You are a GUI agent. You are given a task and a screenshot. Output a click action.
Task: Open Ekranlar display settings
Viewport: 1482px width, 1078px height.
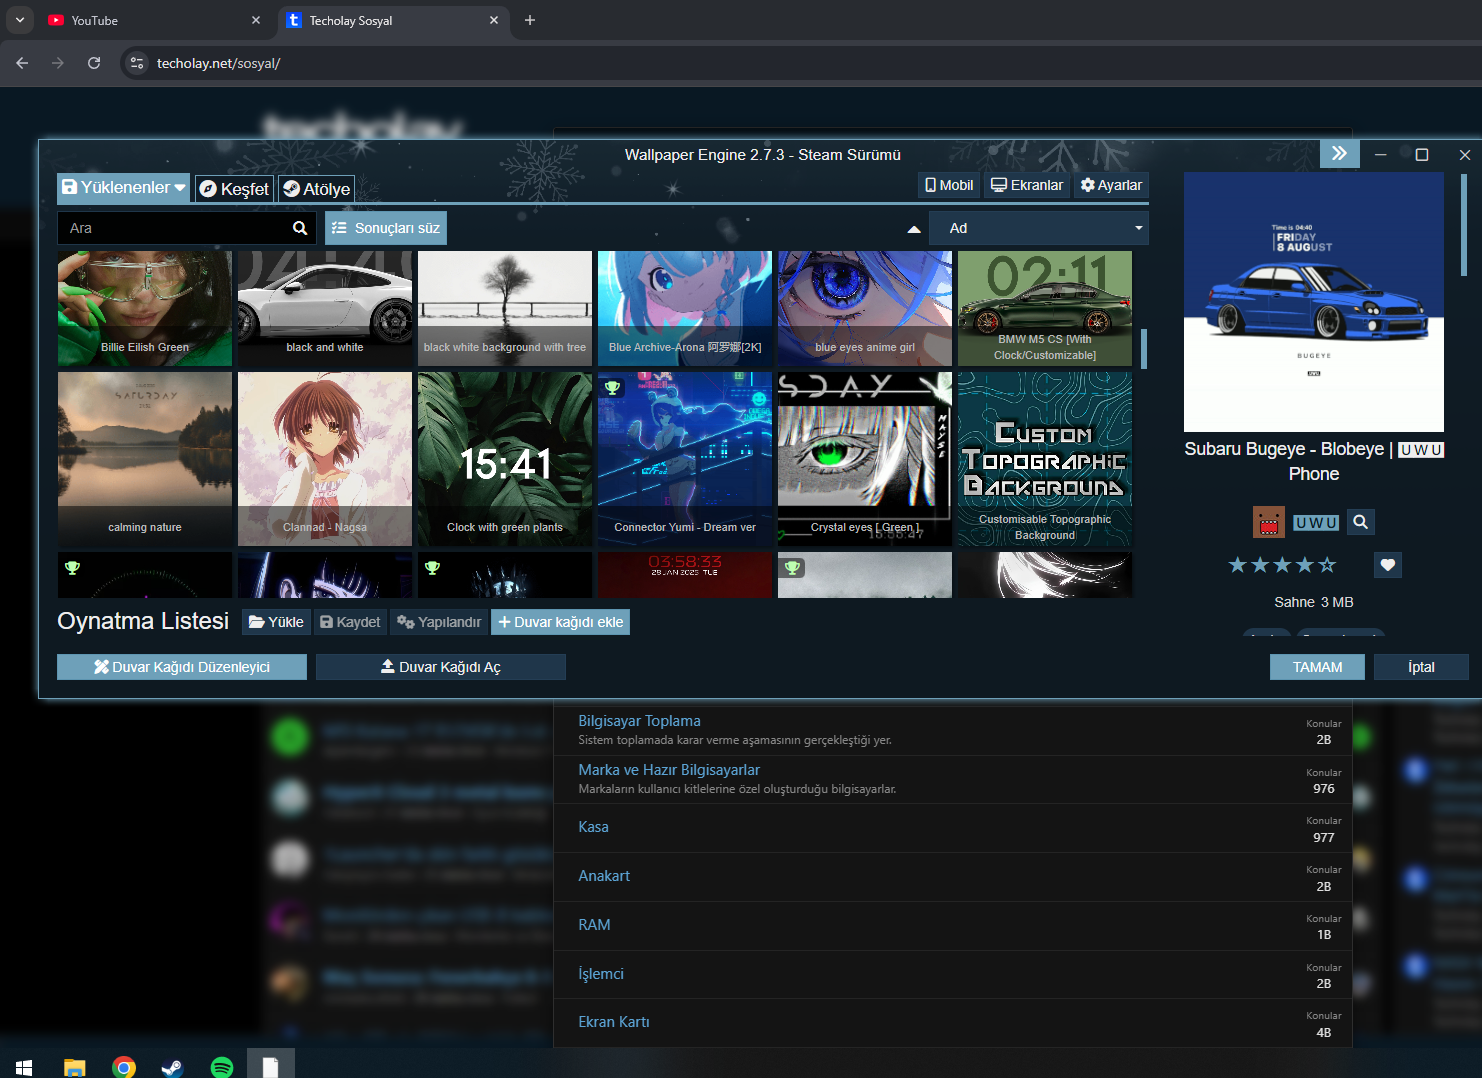point(1027,185)
